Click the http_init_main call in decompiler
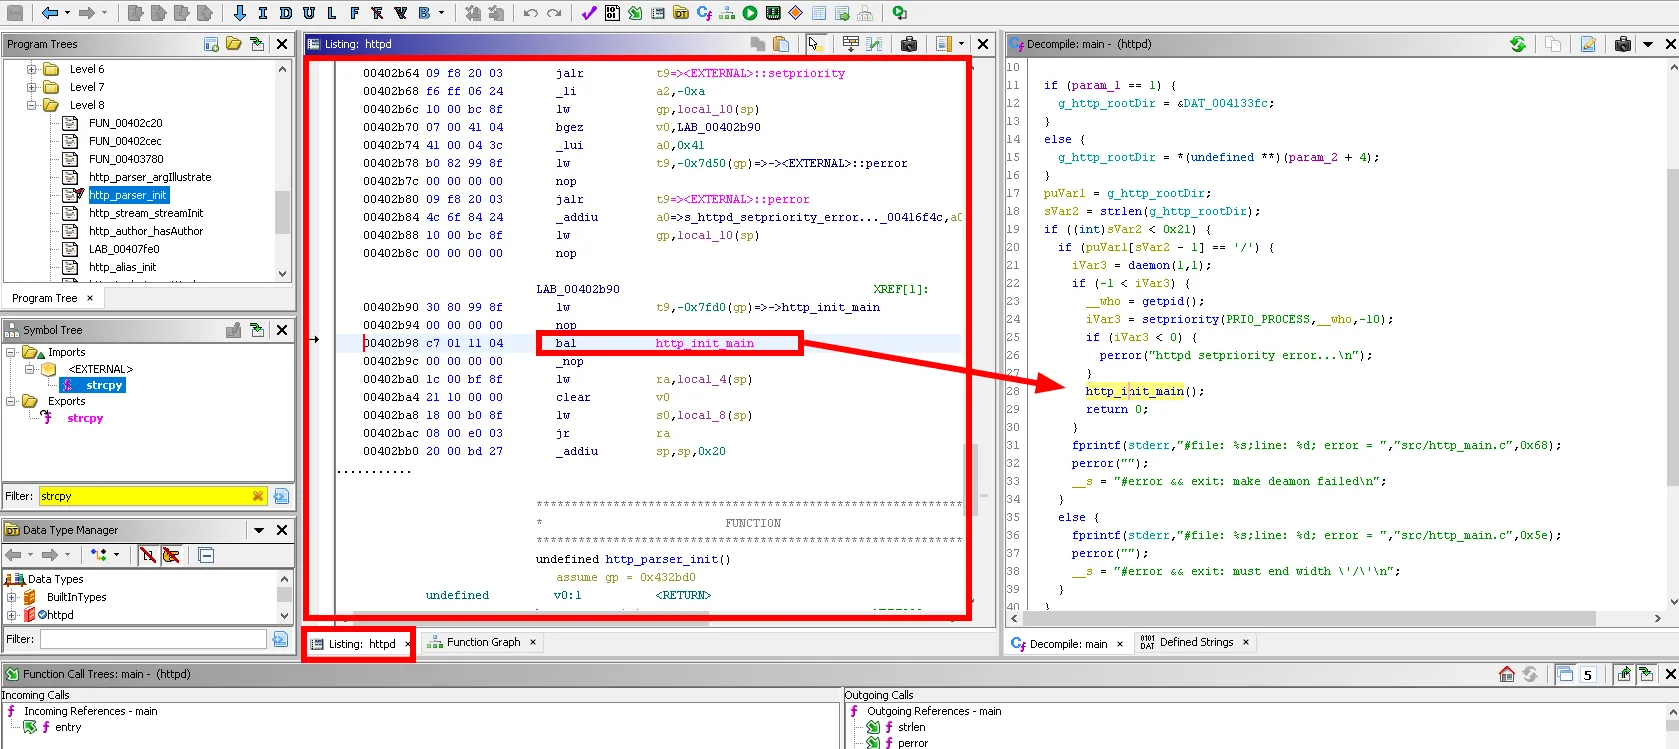The image size is (1679, 749). coord(1134,391)
